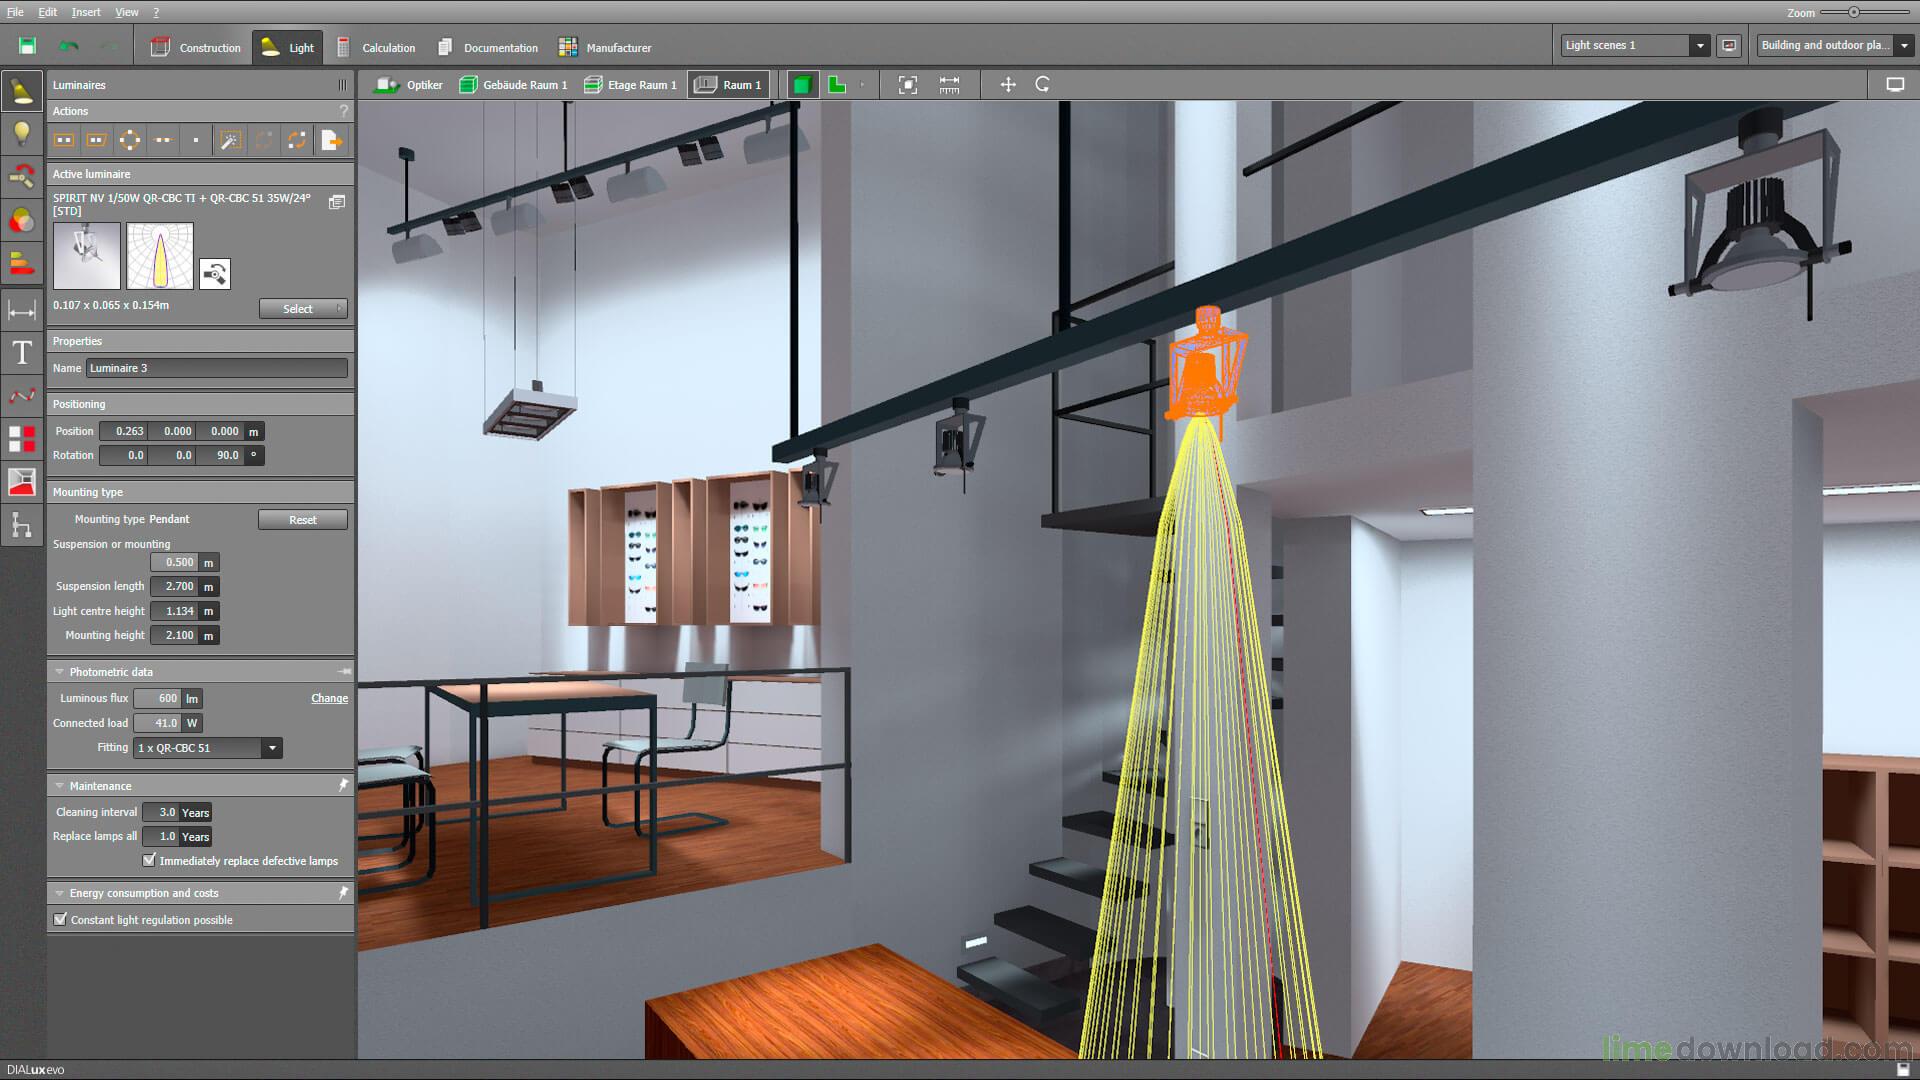The height and width of the screenshot is (1080, 1920).
Task: Open the Insert menu
Action: pyautogui.click(x=85, y=12)
